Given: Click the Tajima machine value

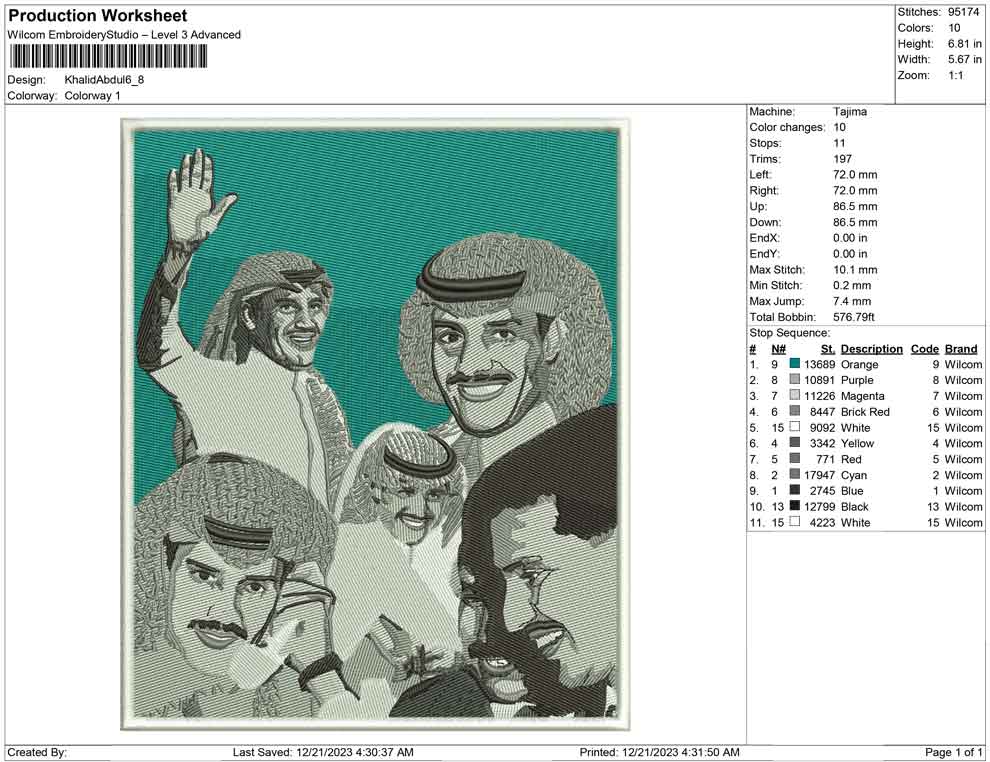Looking at the screenshot, I should click(x=849, y=112).
